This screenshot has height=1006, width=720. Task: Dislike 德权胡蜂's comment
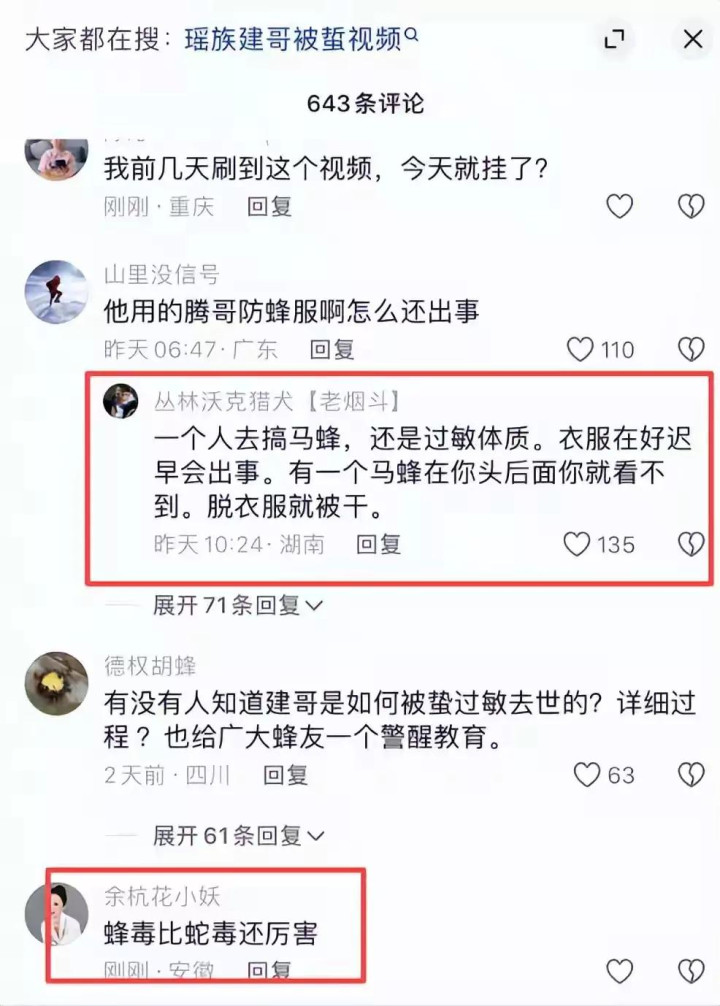pyautogui.click(x=691, y=774)
